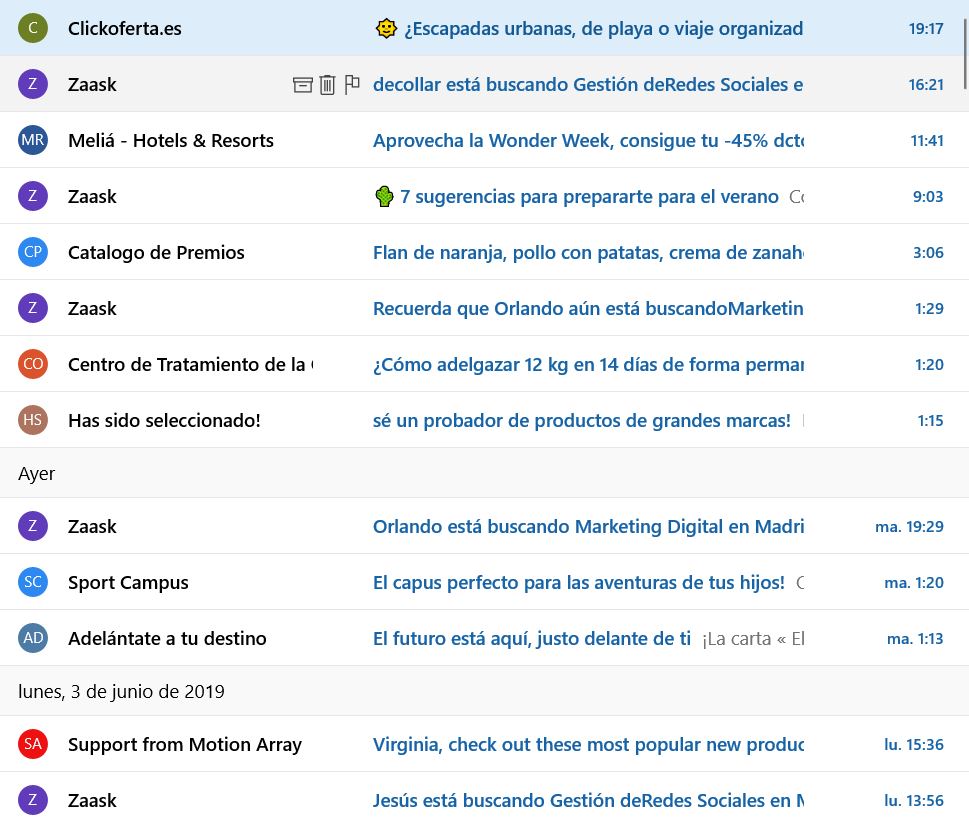Click the Zaask avatar on the 9:03 email
The width and height of the screenshot is (969, 826).
[x=33, y=196]
